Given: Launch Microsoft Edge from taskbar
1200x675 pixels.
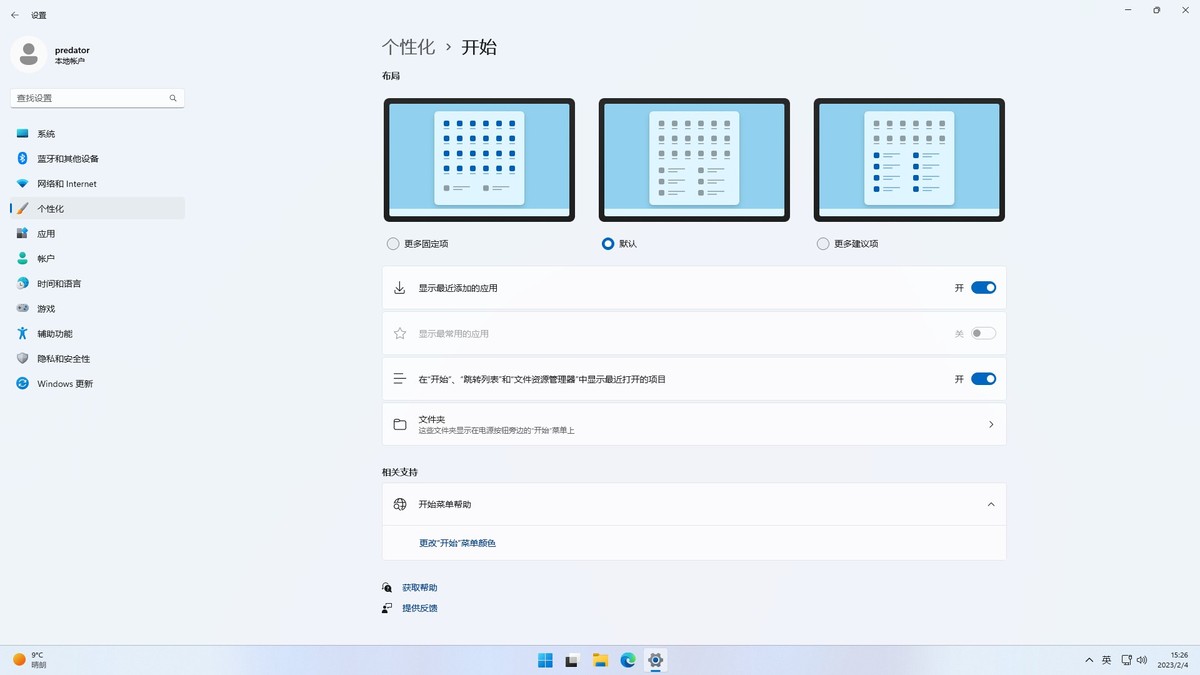Looking at the screenshot, I should 628,660.
